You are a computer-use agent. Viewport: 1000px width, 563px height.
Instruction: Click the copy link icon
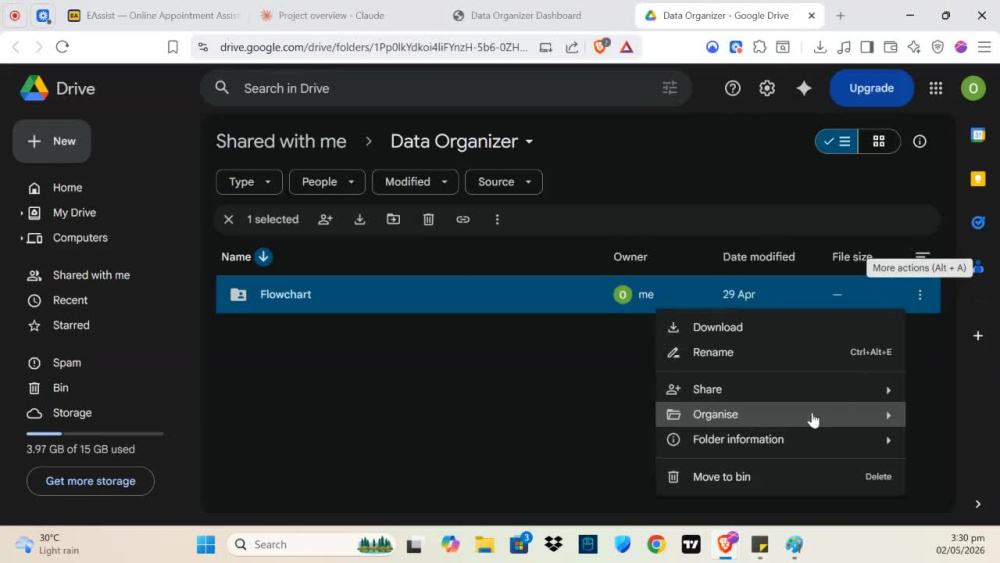(463, 219)
